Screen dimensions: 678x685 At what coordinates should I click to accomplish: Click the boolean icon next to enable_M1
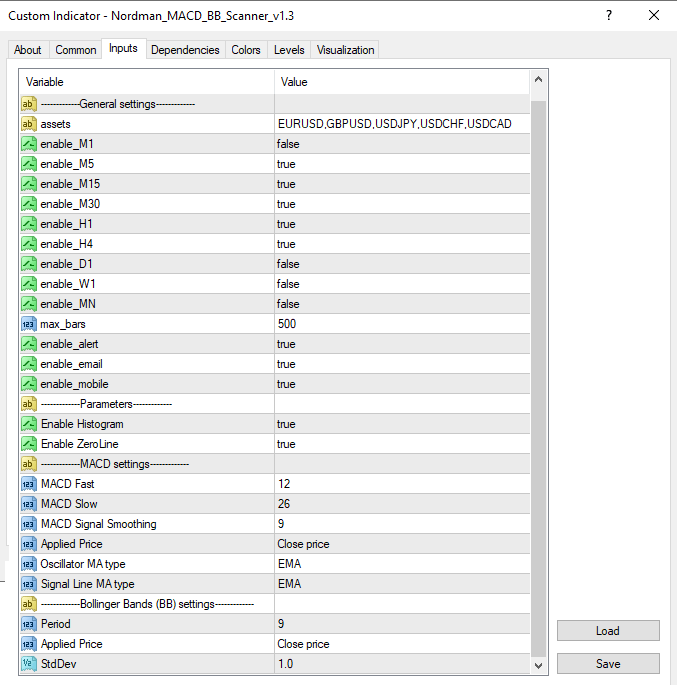point(28,144)
